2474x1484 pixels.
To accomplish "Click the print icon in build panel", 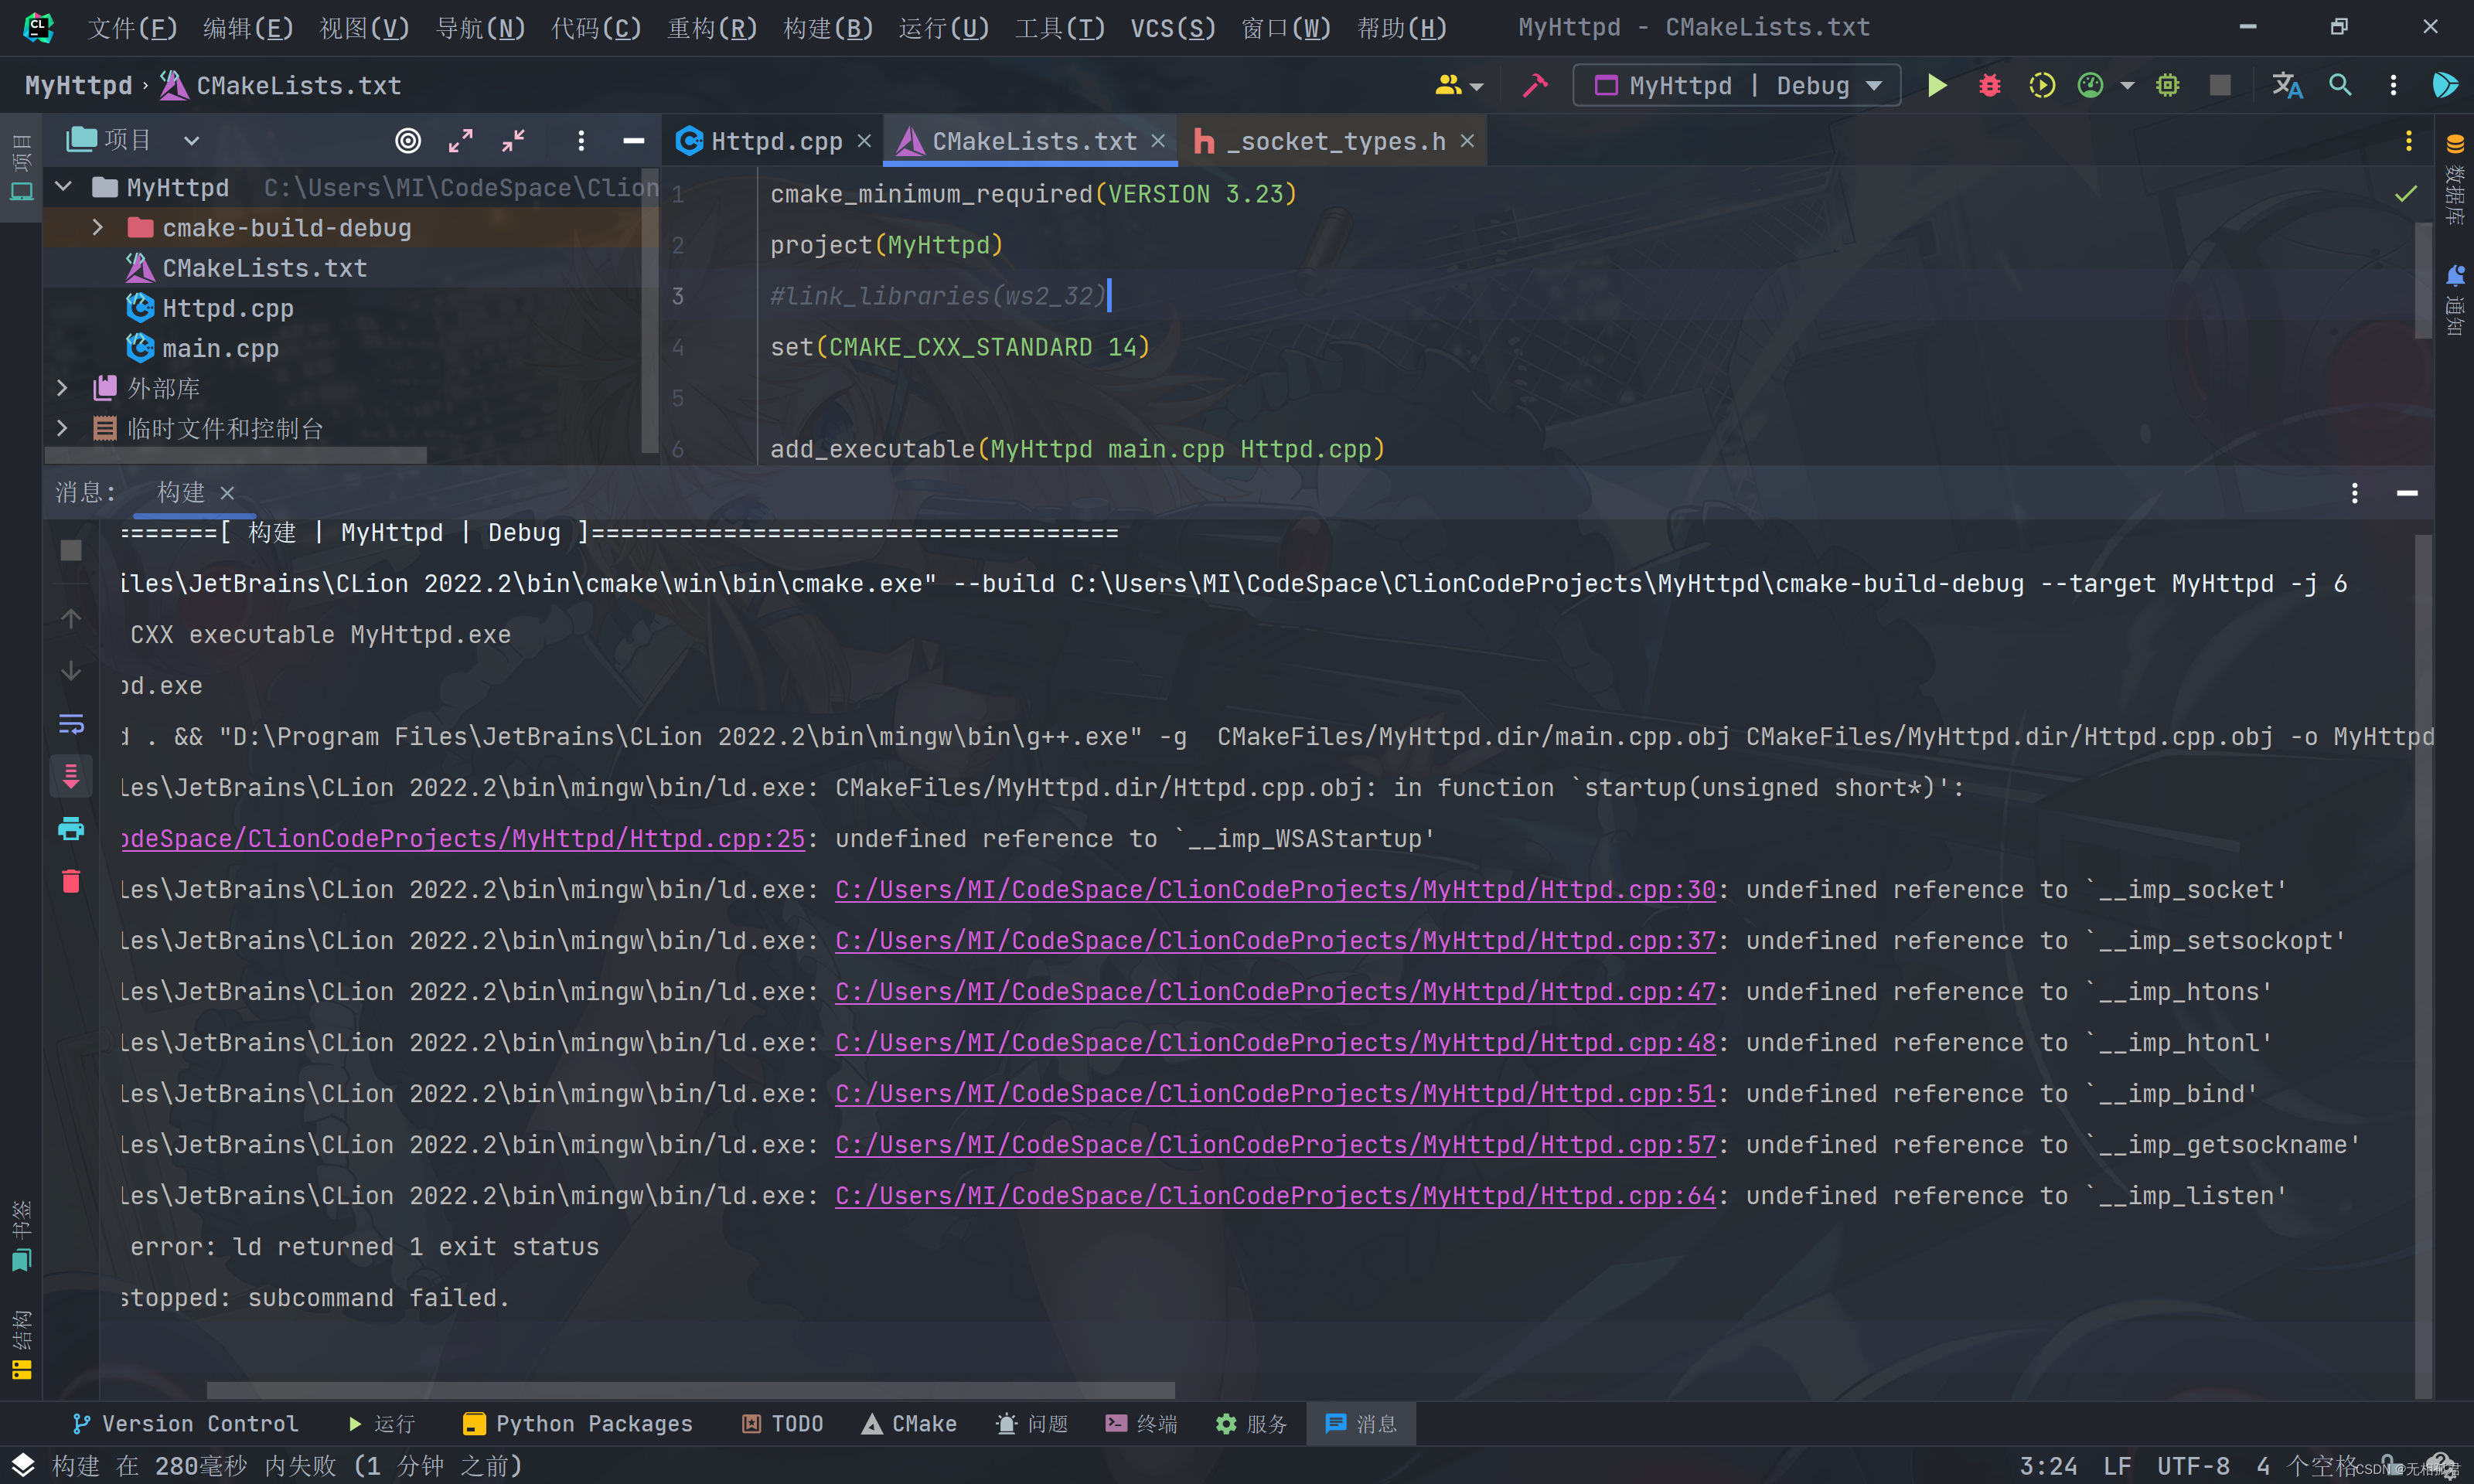I will pos(71,828).
